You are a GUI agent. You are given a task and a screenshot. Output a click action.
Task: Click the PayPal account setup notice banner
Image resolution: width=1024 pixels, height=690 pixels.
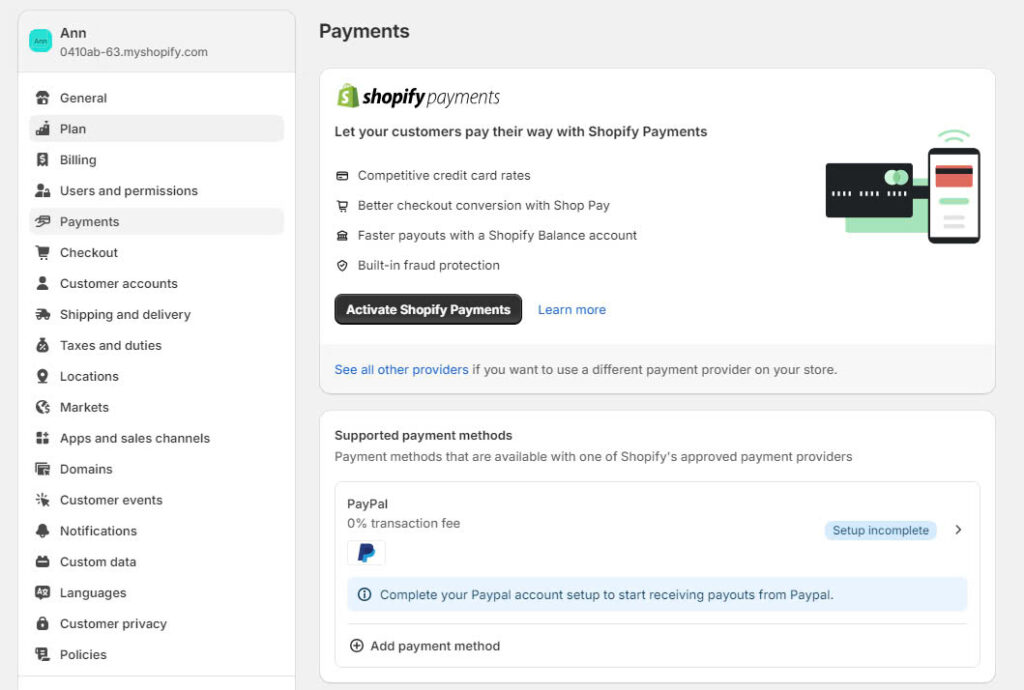[x=657, y=595]
